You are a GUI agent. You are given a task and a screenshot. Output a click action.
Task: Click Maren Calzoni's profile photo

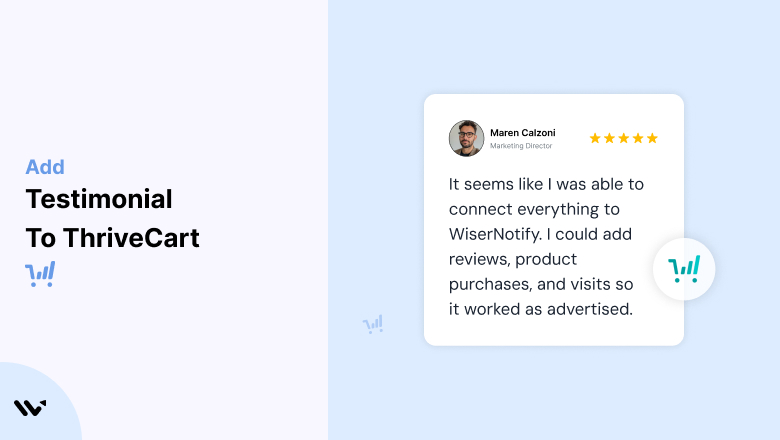(x=466, y=138)
